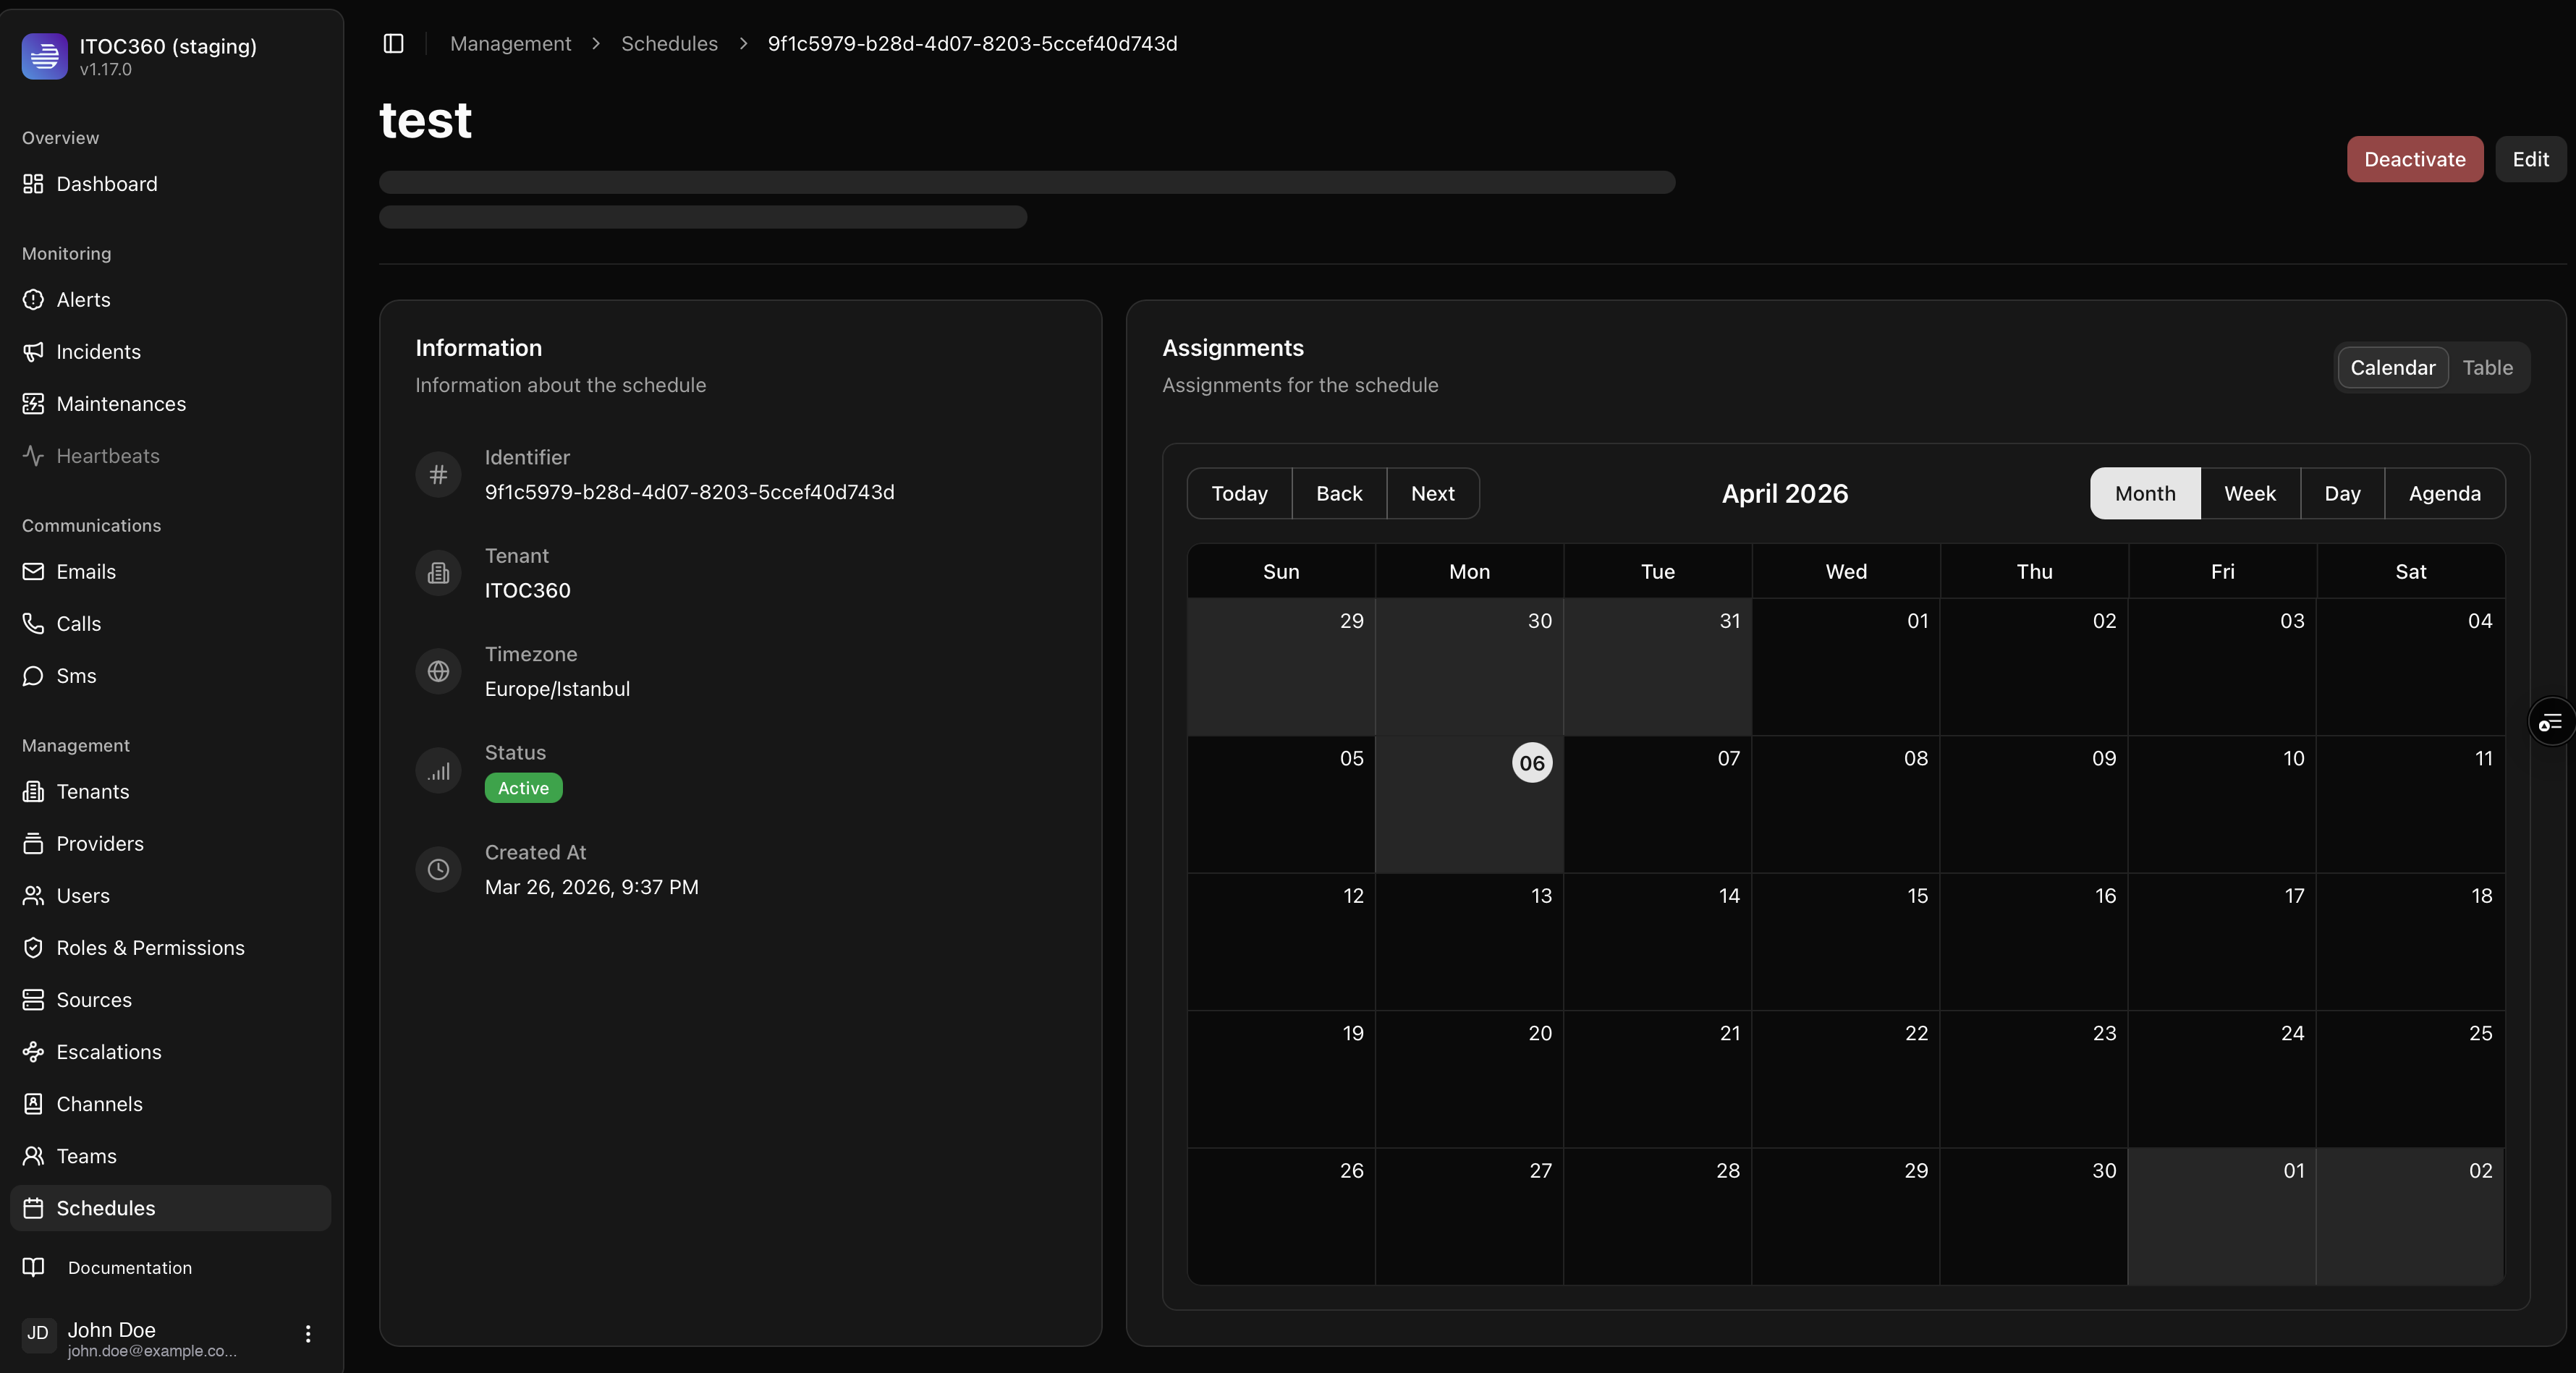Switch to Agenda view tab
The width and height of the screenshot is (2576, 1373).
click(2444, 494)
